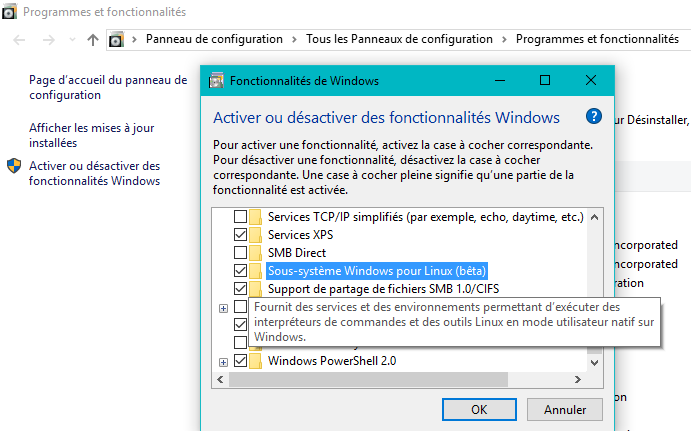The width and height of the screenshot is (691, 431).
Task: Enable Services TCP/IP simplifiés checkbox
Action: (x=240, y=216)
